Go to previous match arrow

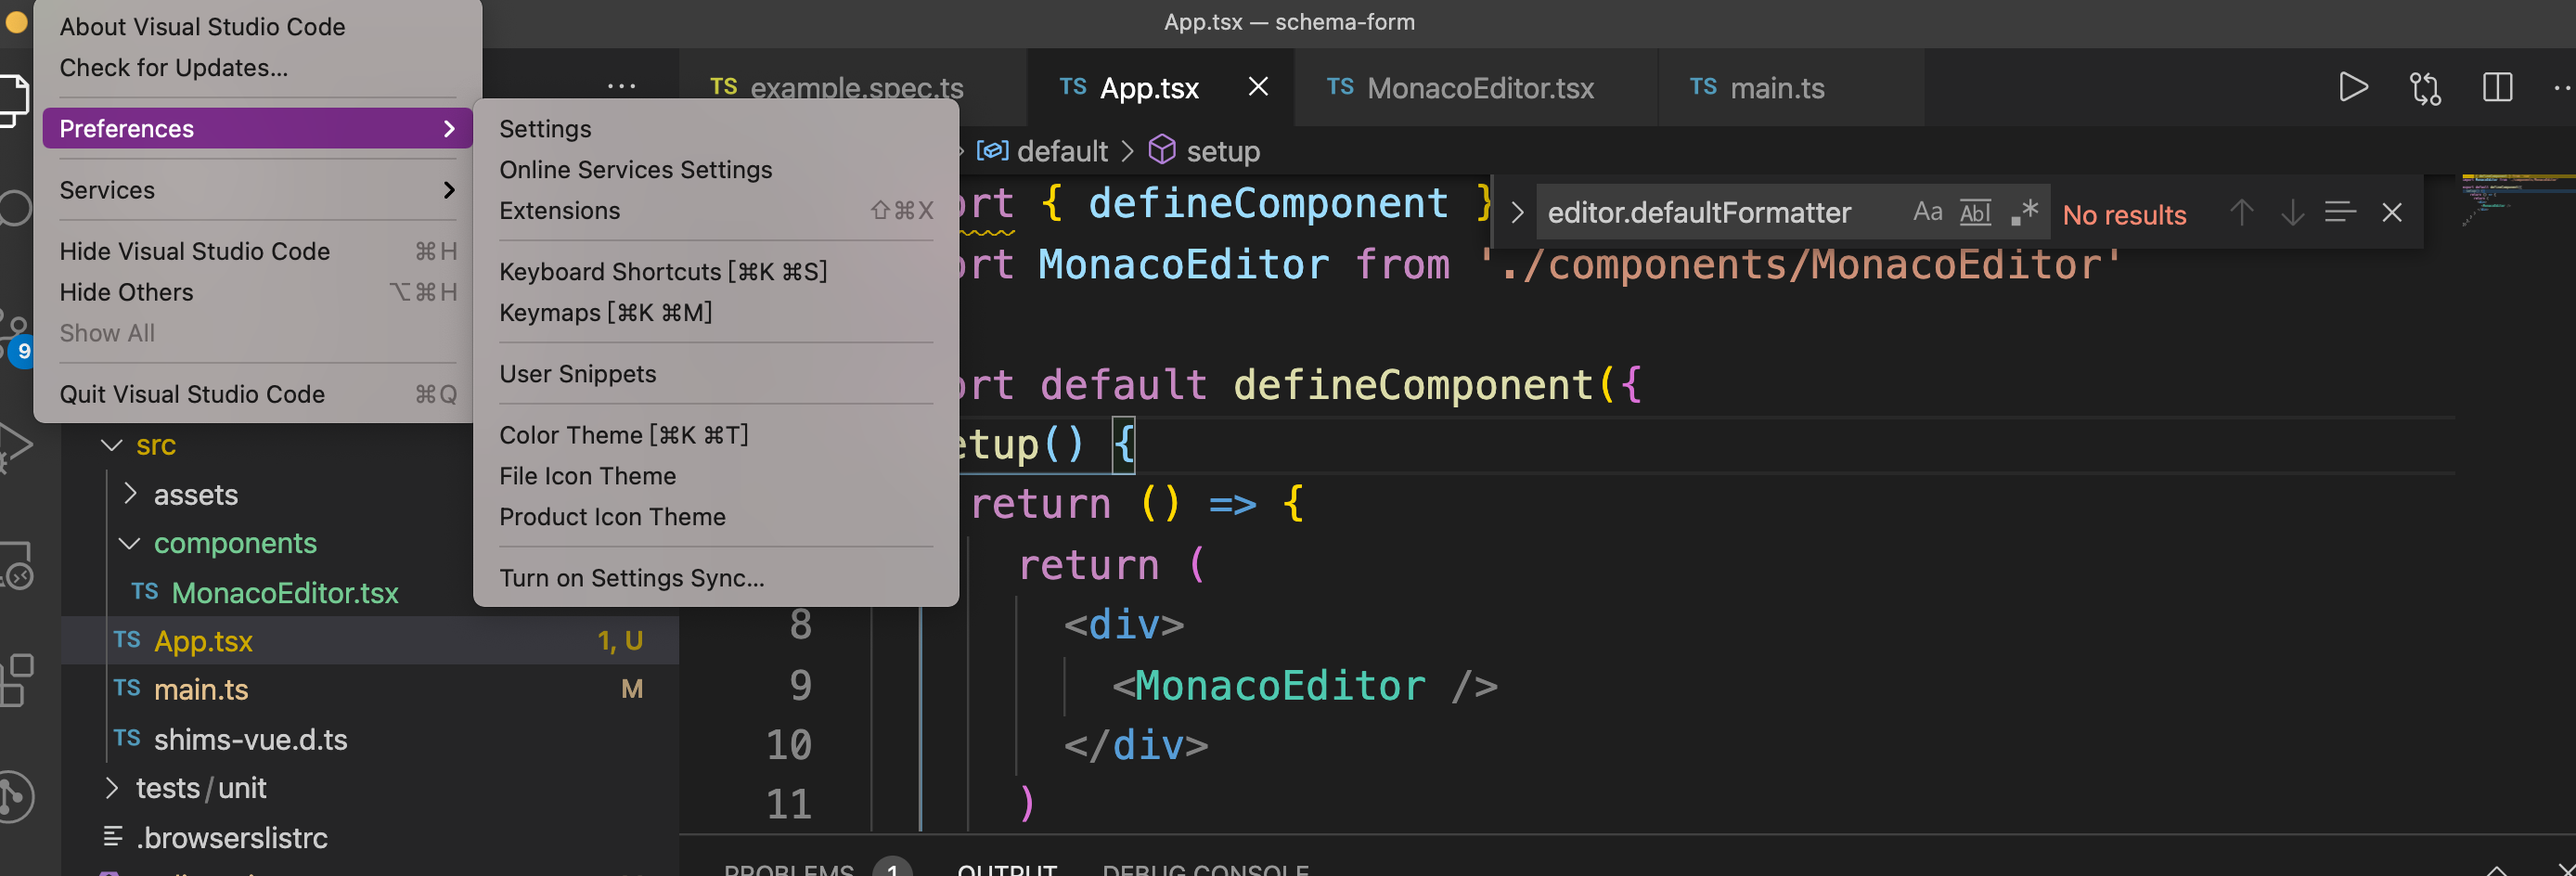[2242, 212]
